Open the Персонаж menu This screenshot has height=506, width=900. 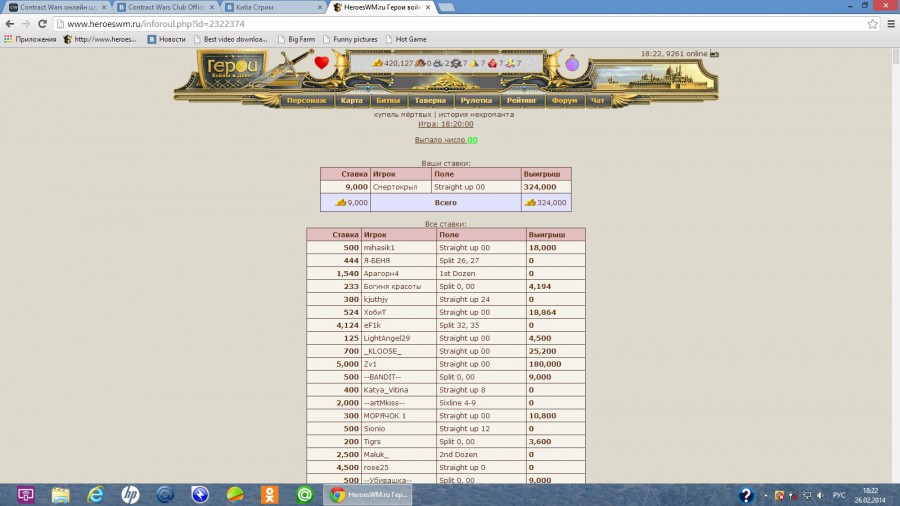click(306, 101)
